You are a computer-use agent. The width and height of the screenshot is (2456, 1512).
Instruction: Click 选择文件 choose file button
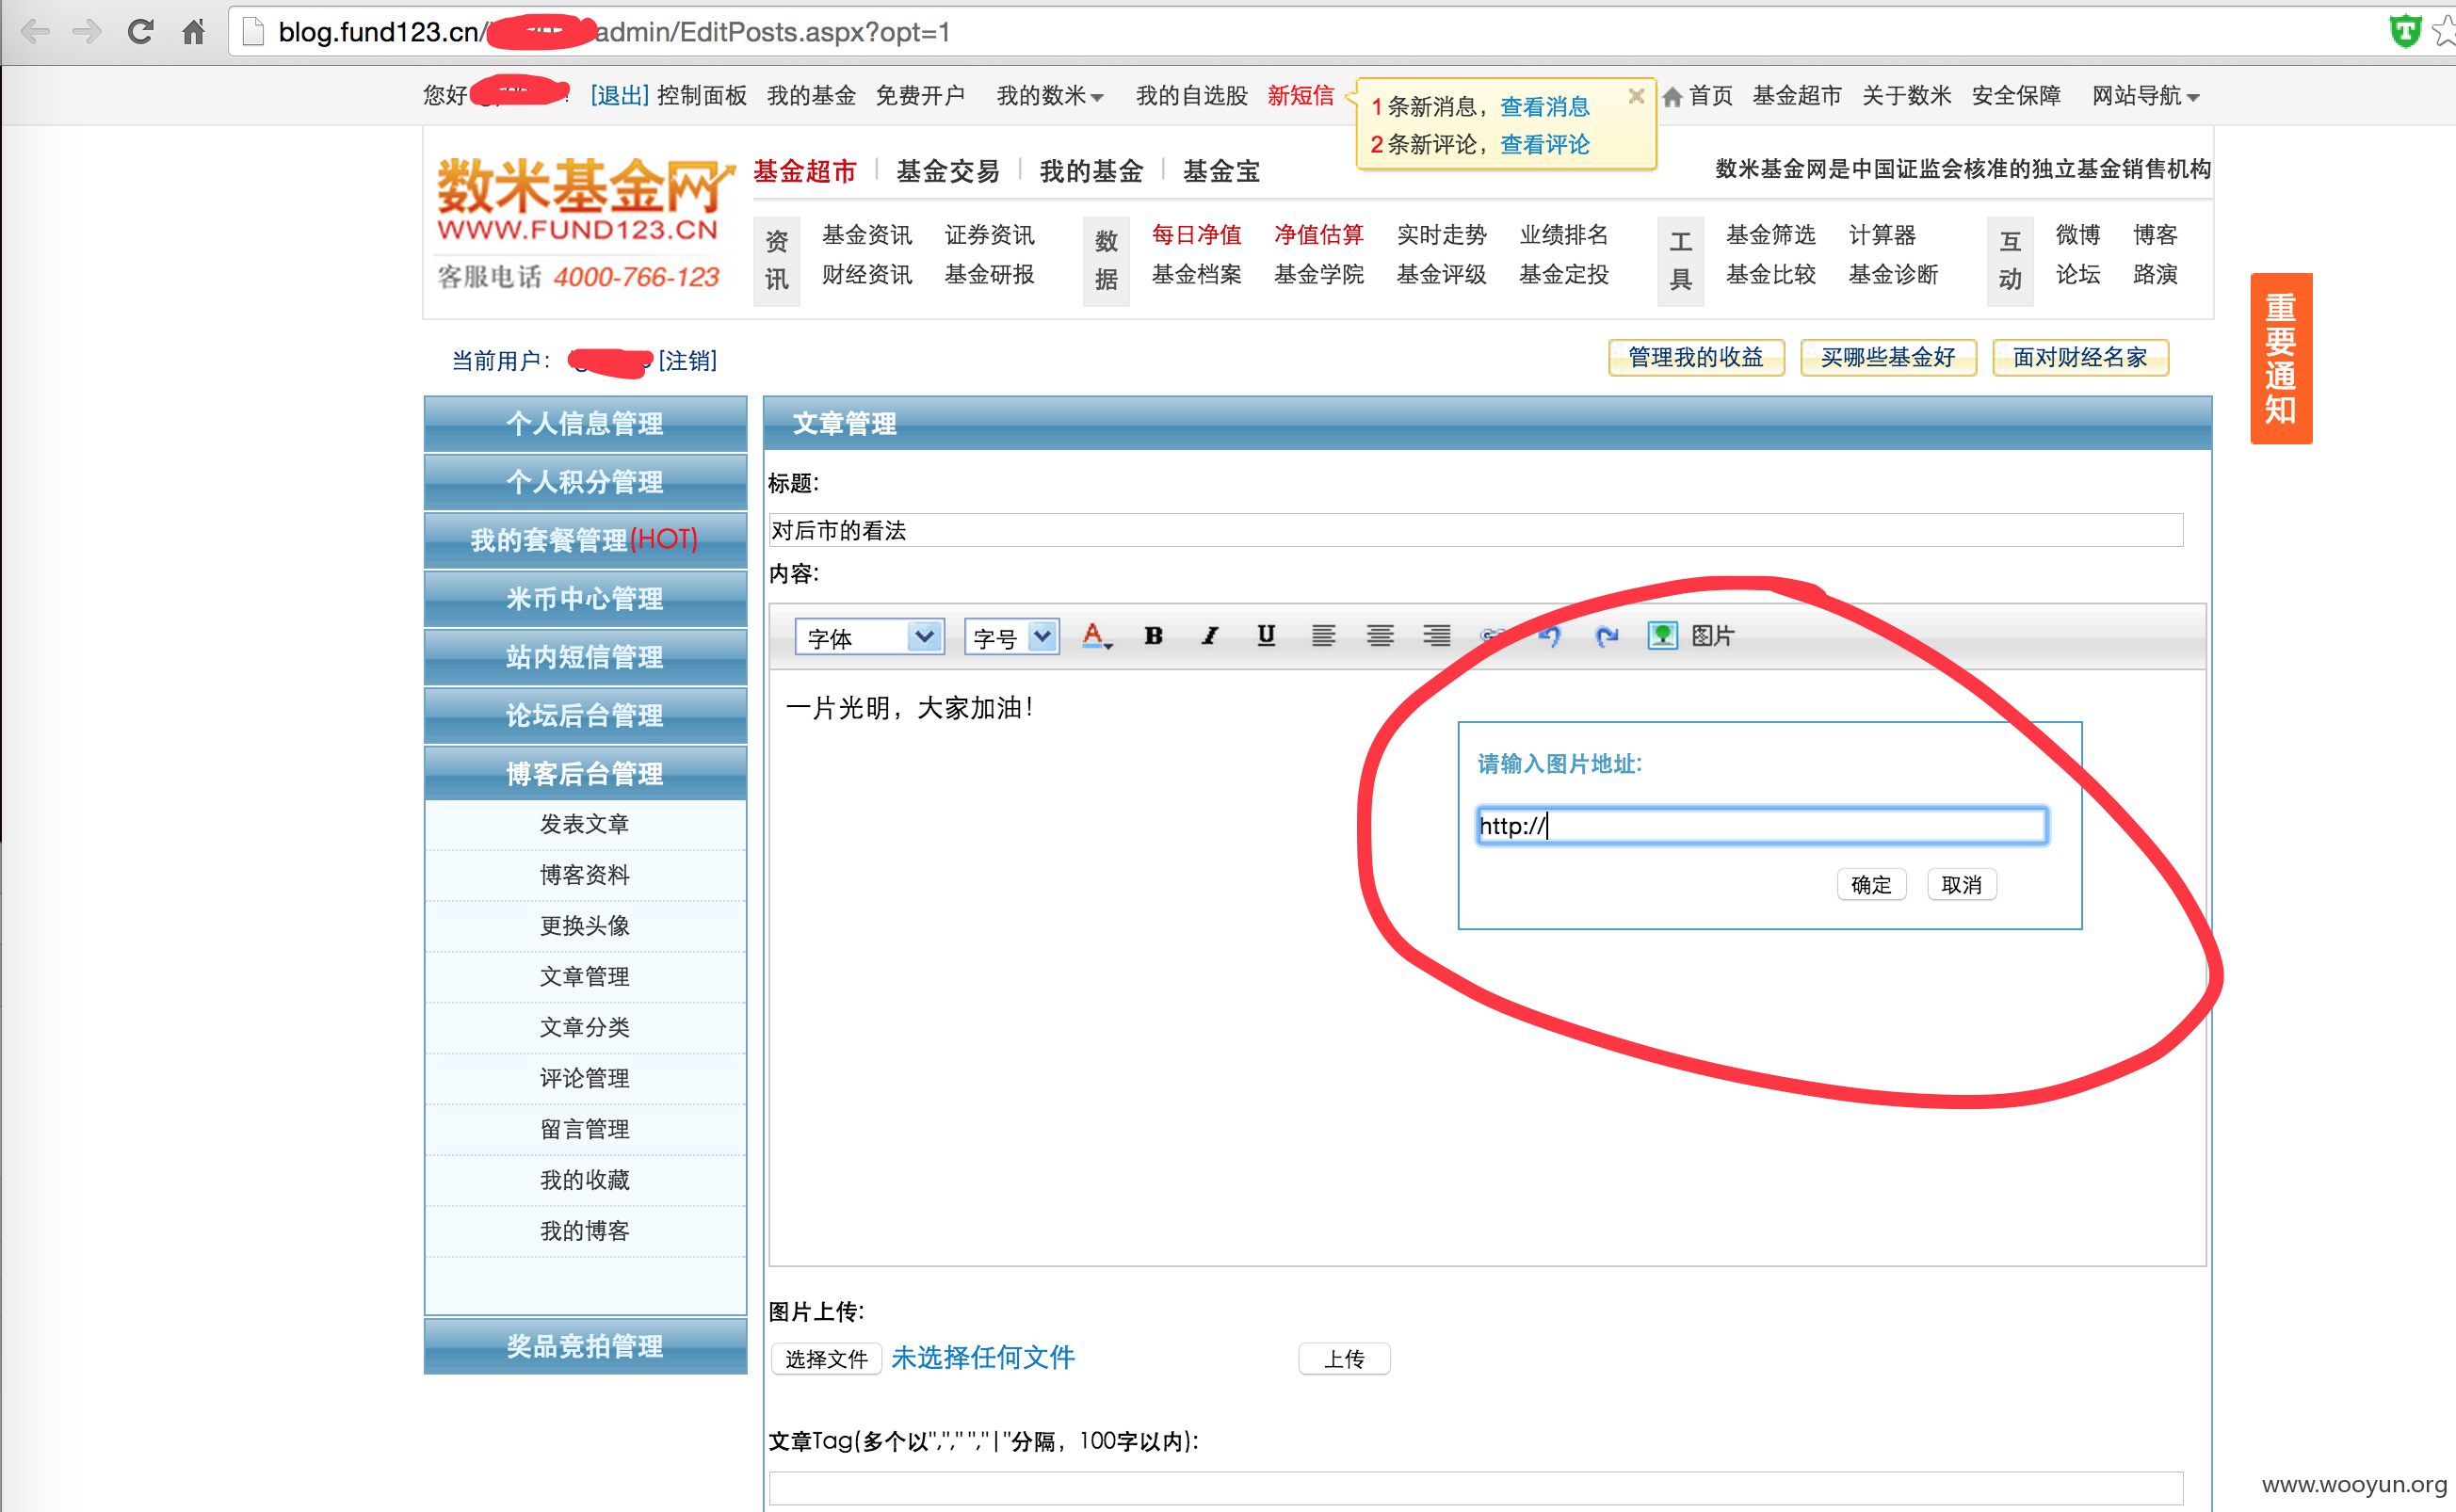click(826, 1359)
